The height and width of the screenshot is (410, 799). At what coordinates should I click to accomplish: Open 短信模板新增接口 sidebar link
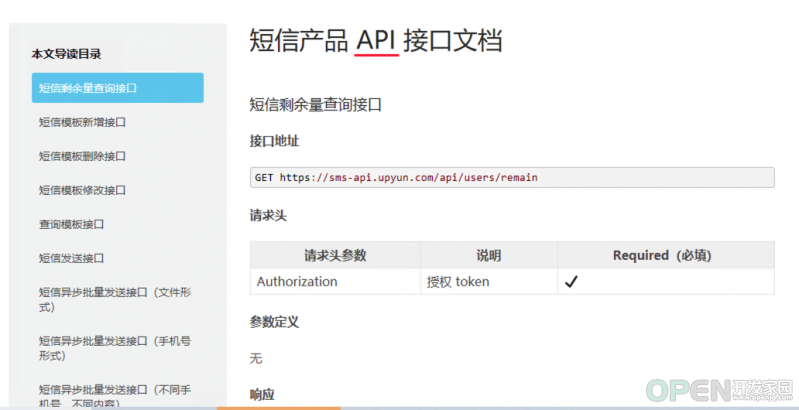coord(82,122)
